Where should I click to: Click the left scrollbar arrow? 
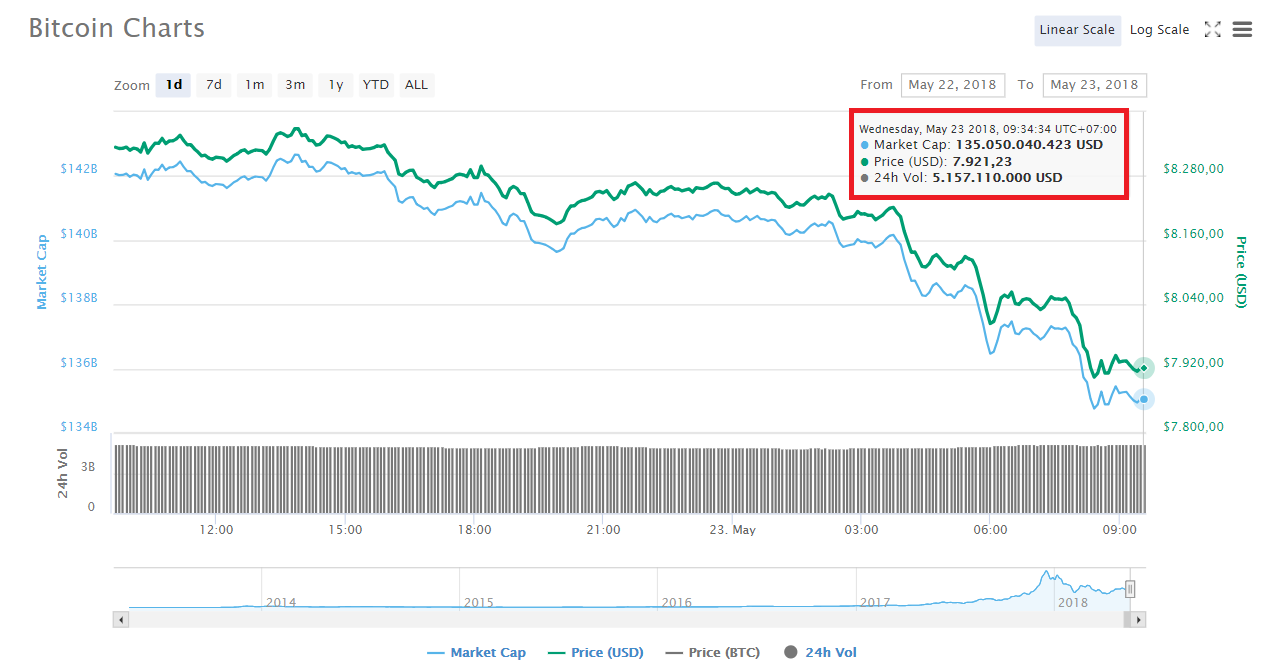coord(122,620)
